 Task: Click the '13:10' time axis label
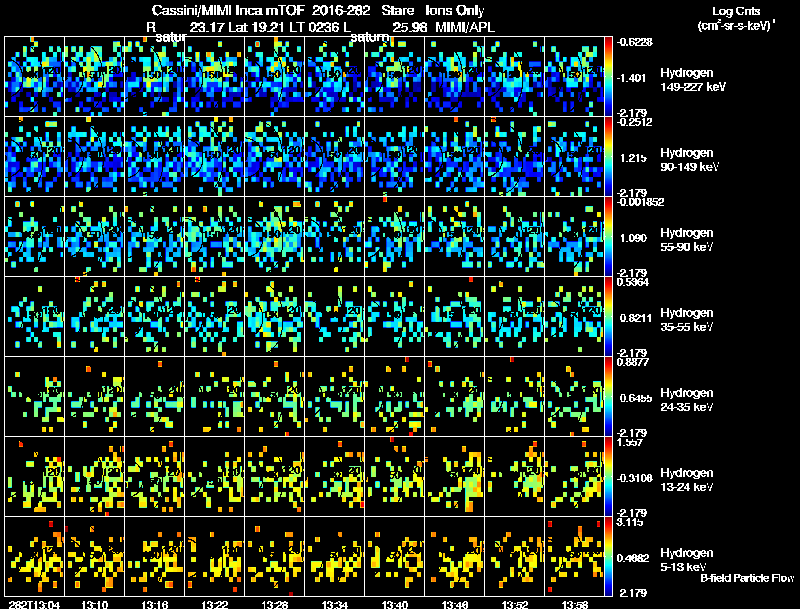(x=94, y=605)
